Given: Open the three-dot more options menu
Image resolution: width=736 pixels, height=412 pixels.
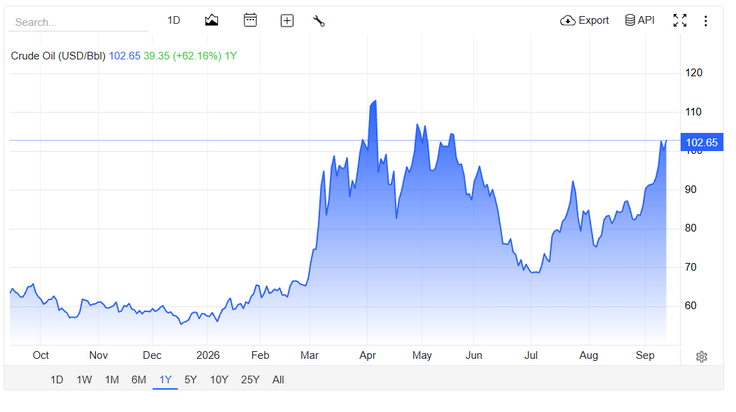Looking at the screenshot, I should point(705,21).
